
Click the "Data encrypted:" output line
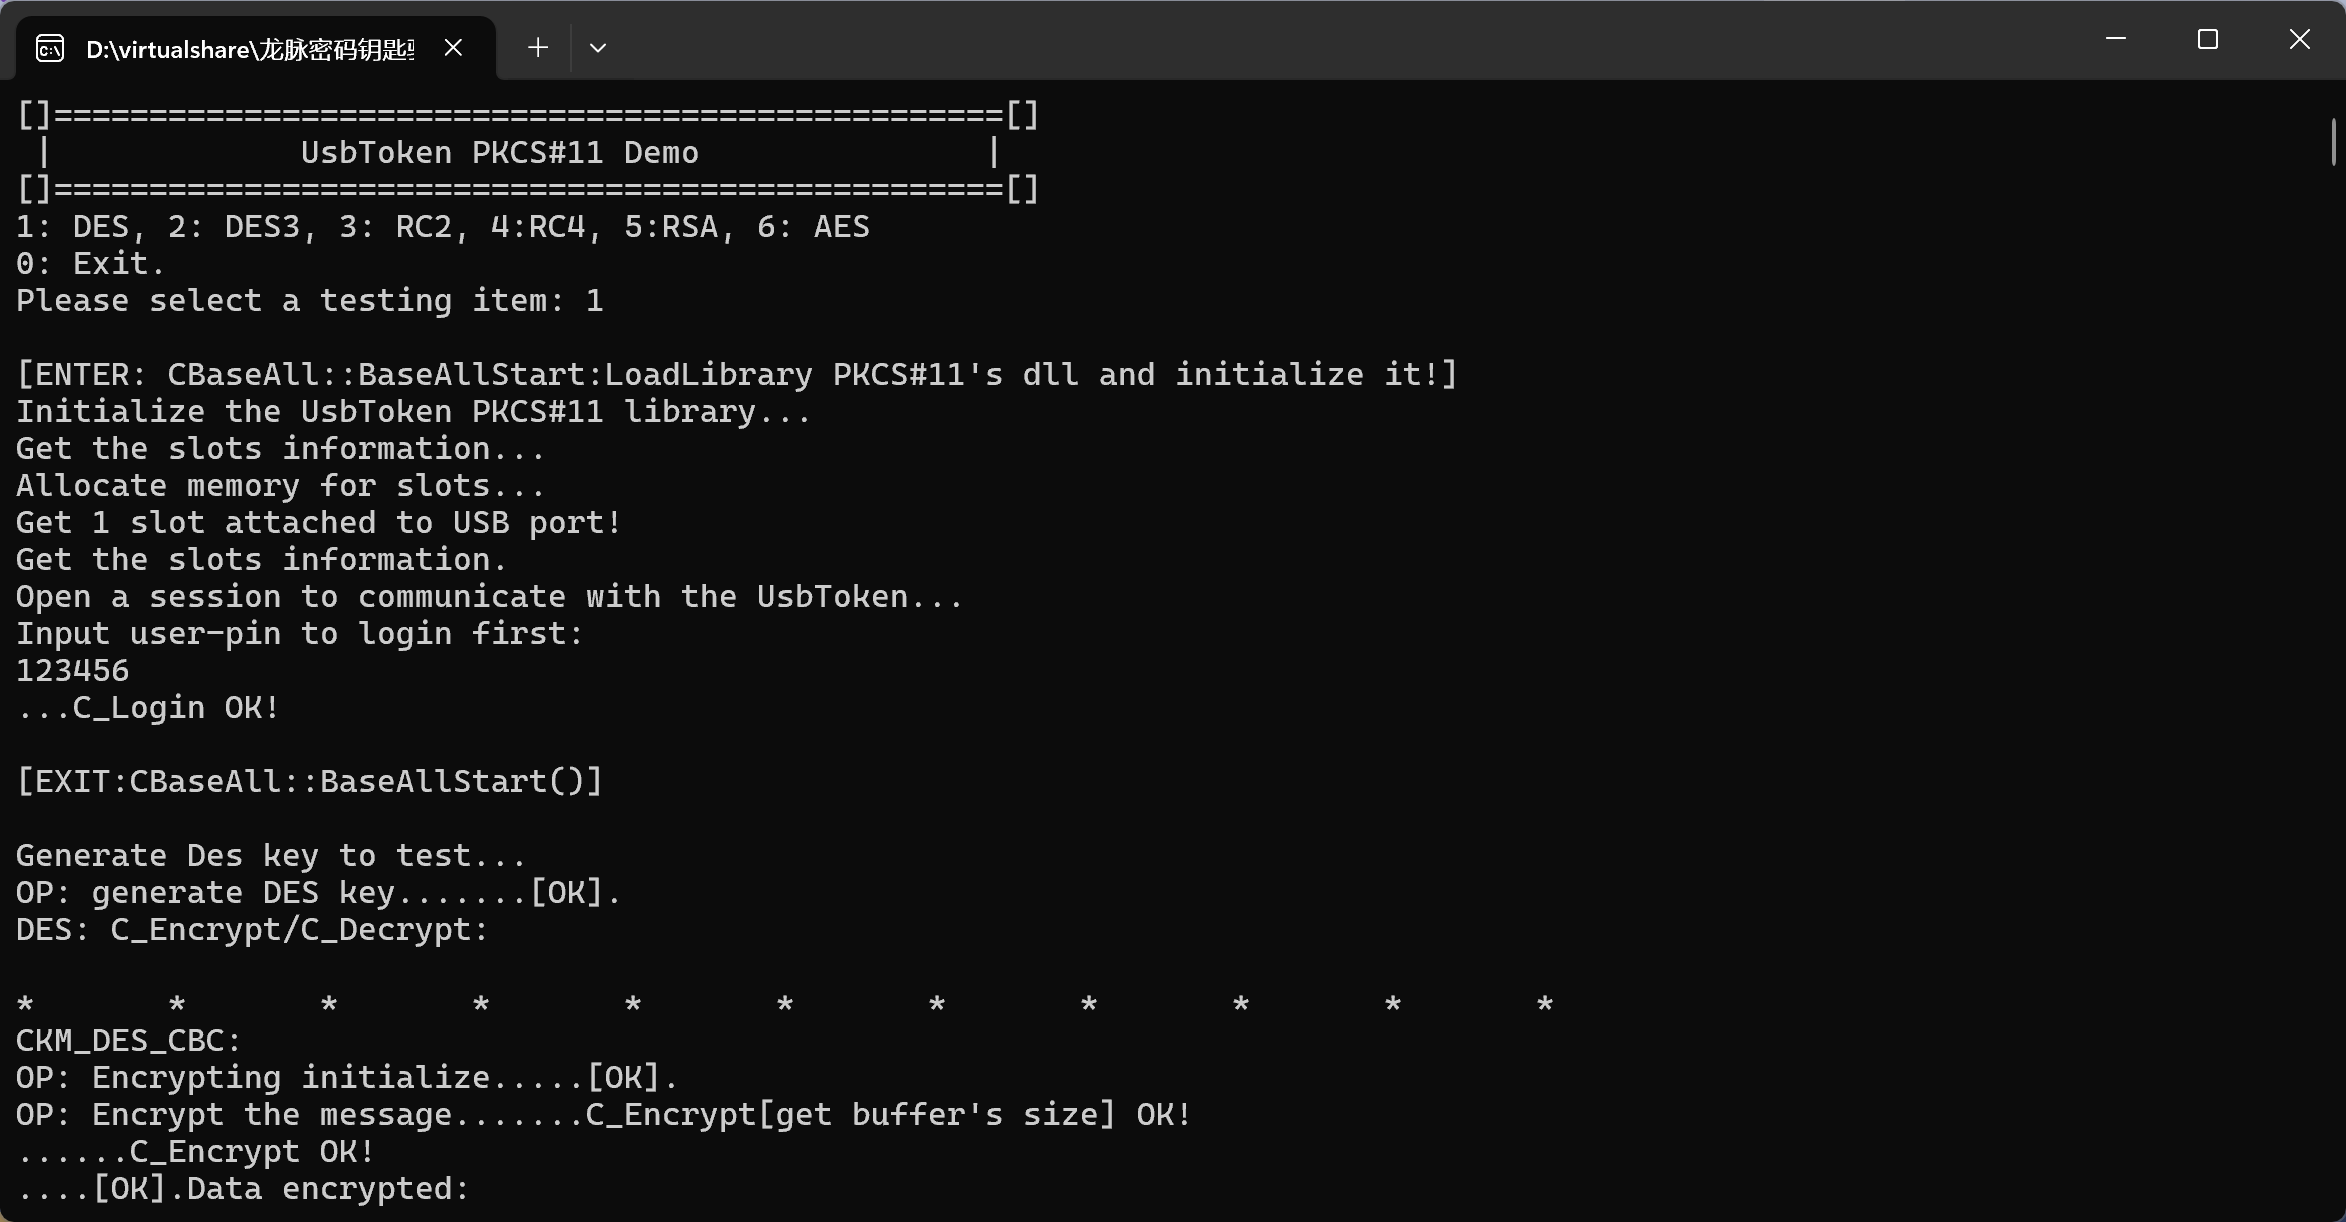pos(243,1189)
